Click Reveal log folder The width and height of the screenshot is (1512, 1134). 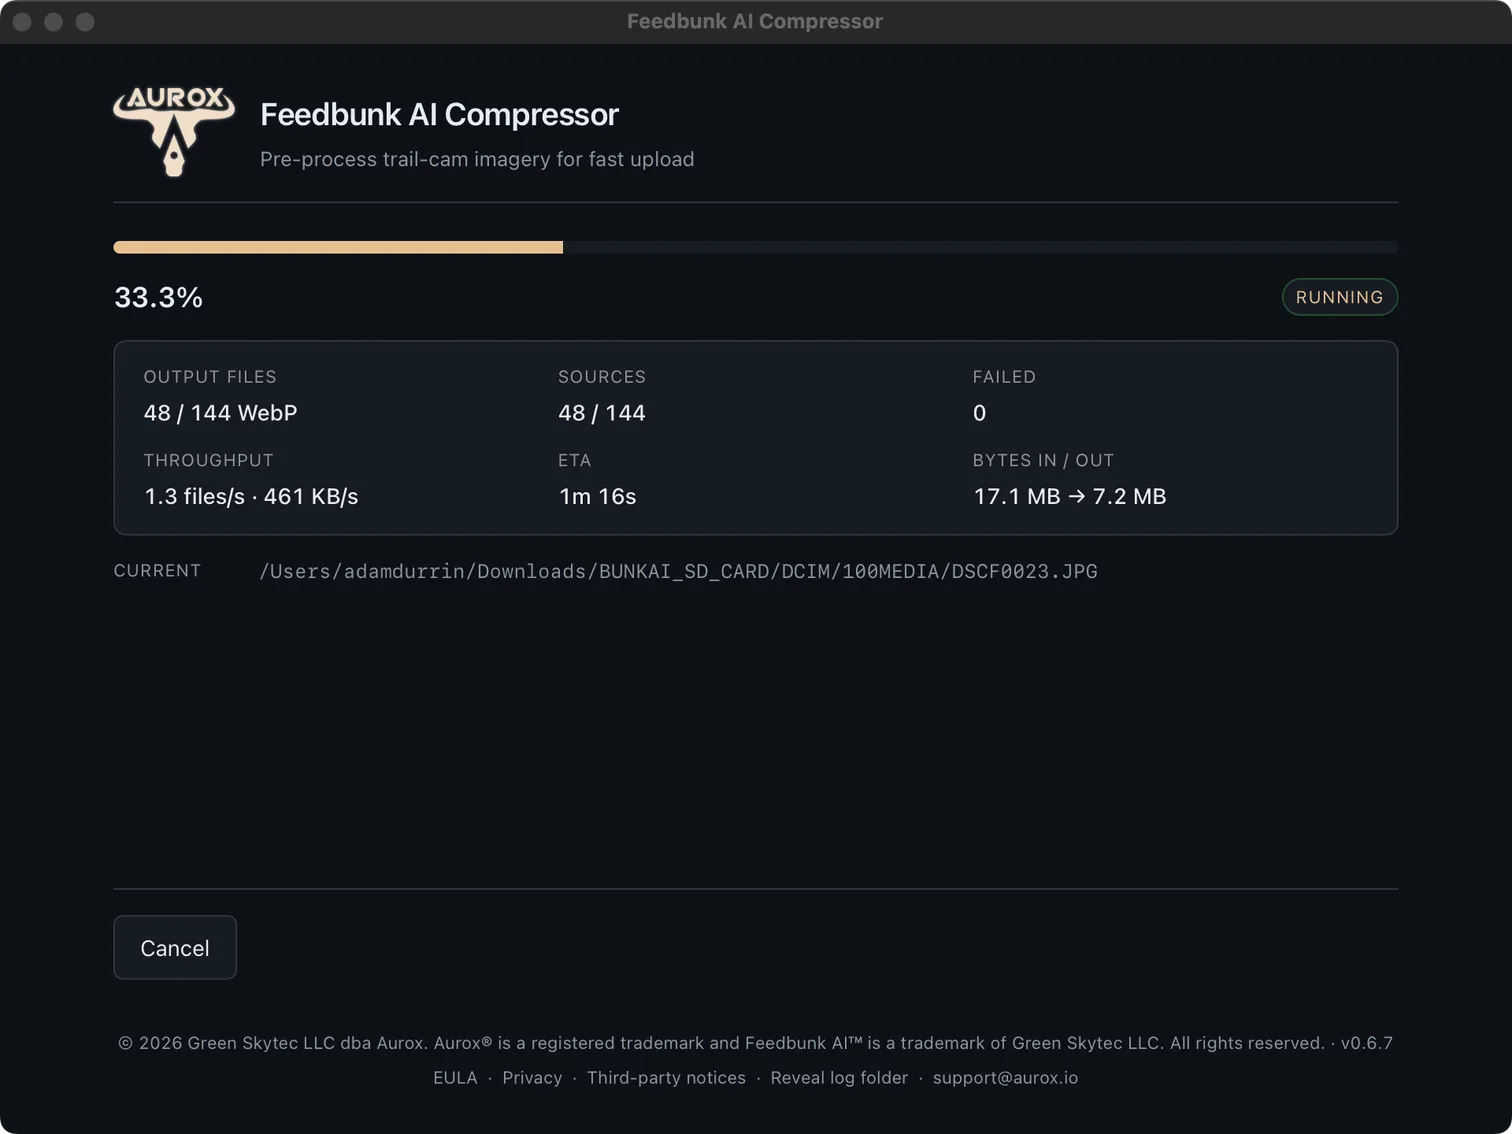click(839, 1077)
